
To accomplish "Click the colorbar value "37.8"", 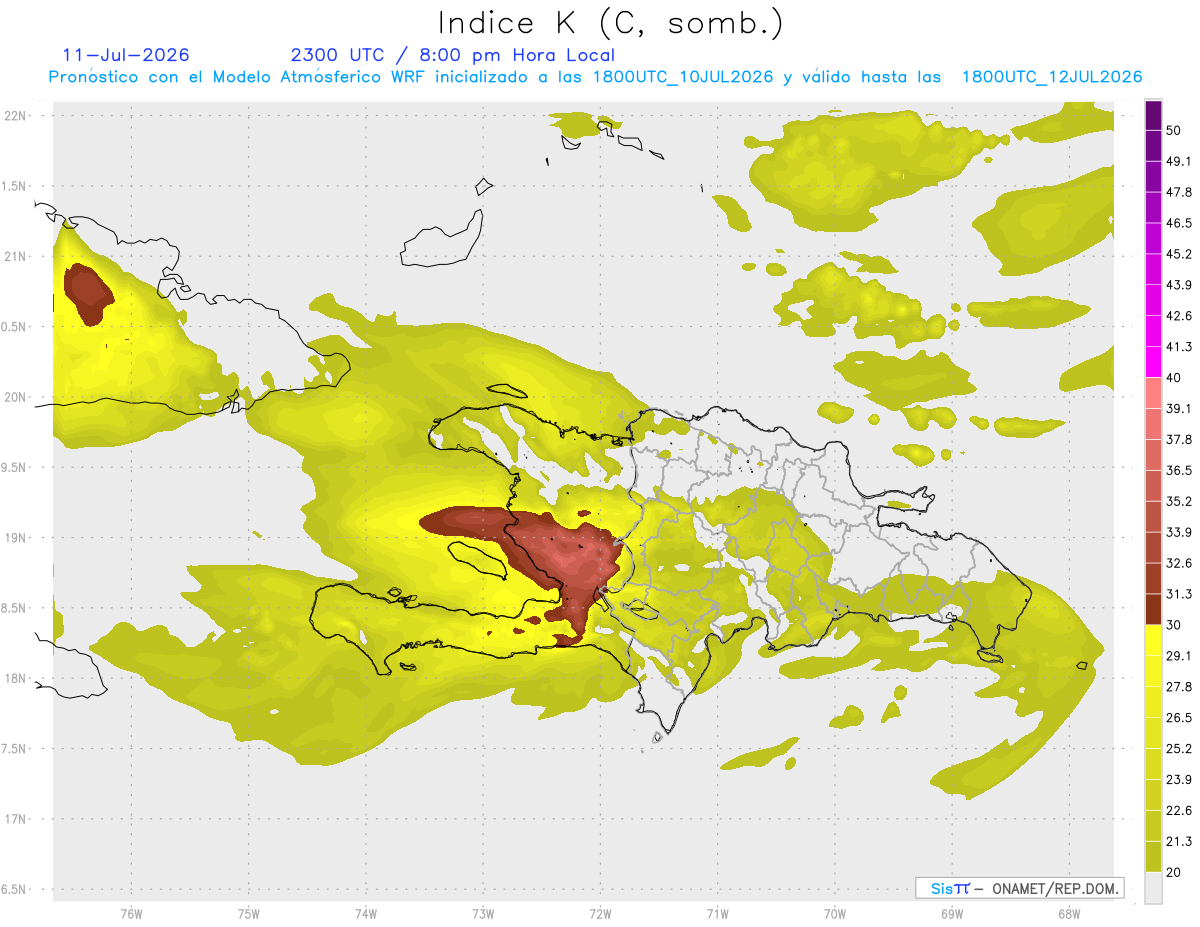I will tap(1179, 440).
